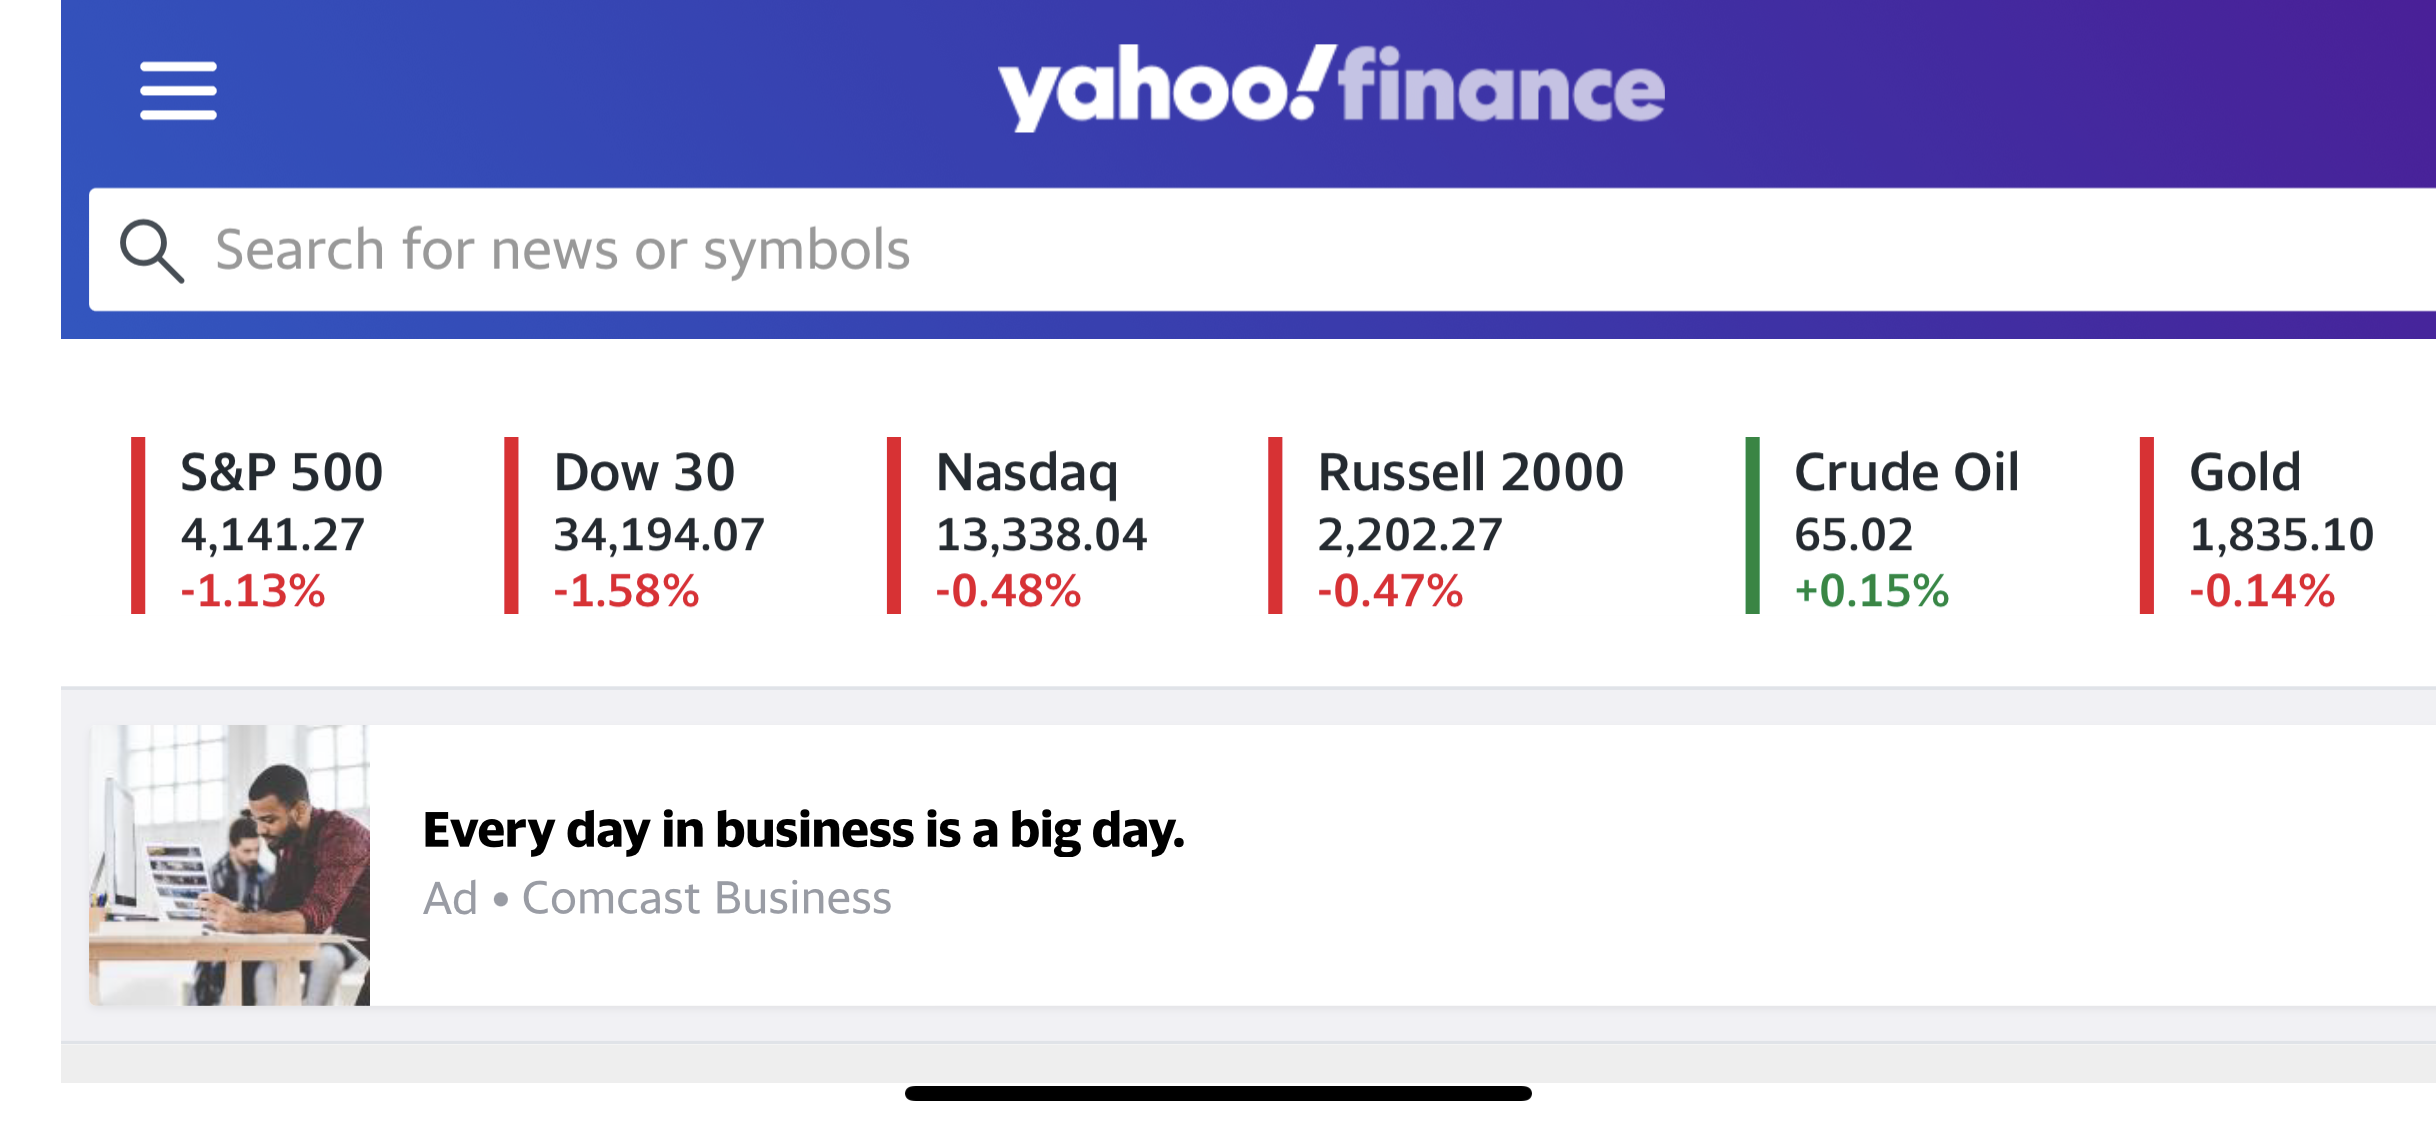Screen dimensions: 2436x1125
Task: Open the Crude Oil quote
Action: pyautogui.click(x=1906, y=473)
